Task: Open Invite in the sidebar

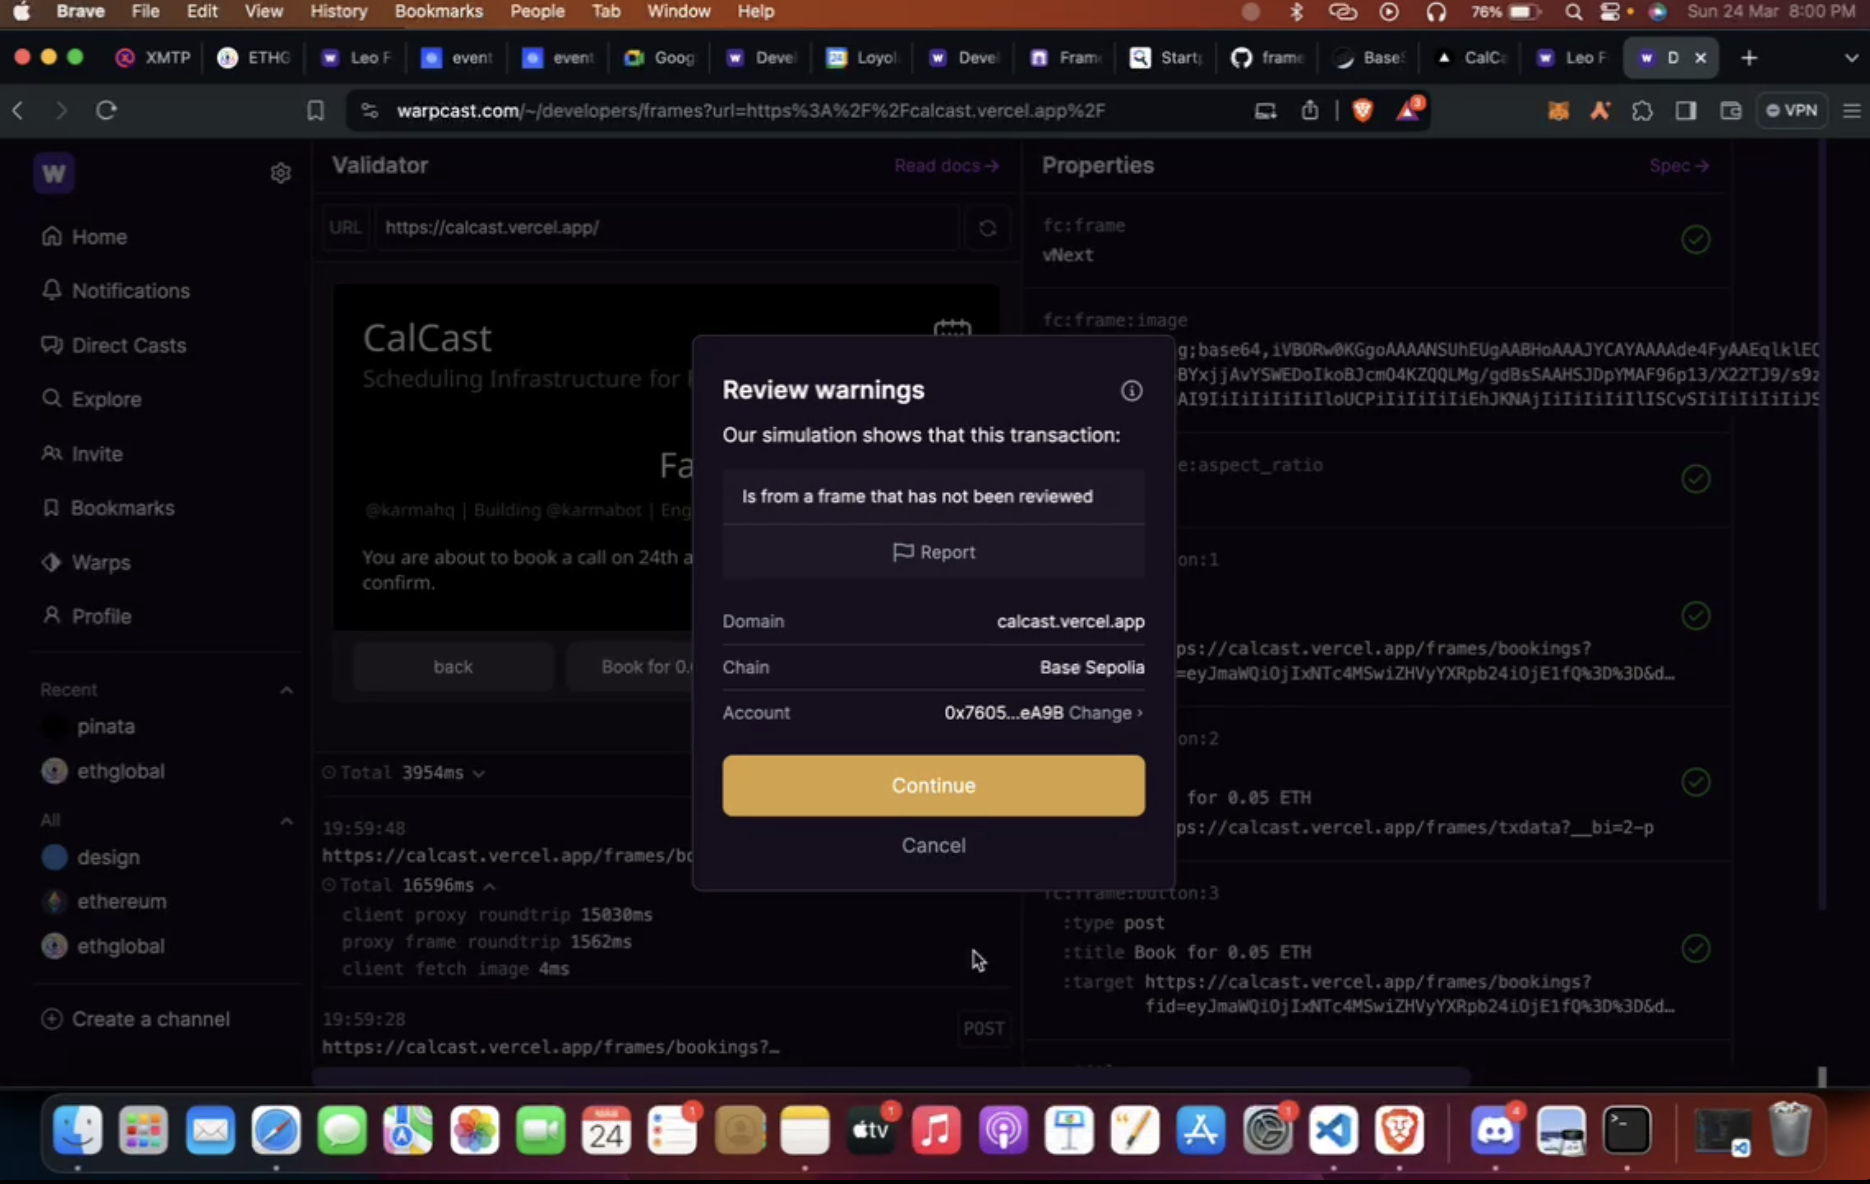Action: 82,454
